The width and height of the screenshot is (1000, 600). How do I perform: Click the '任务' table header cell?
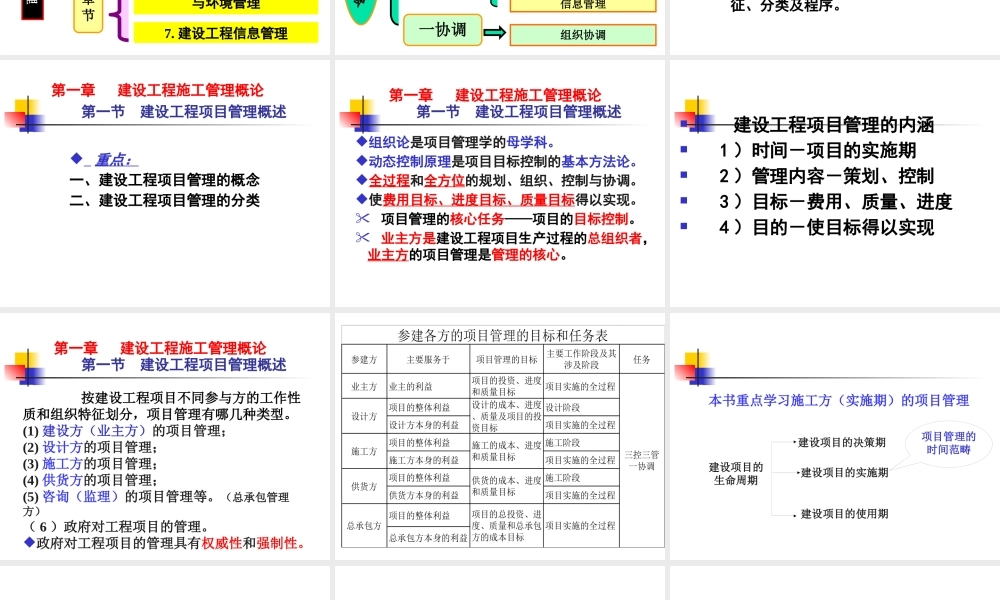tap(642, 360)
